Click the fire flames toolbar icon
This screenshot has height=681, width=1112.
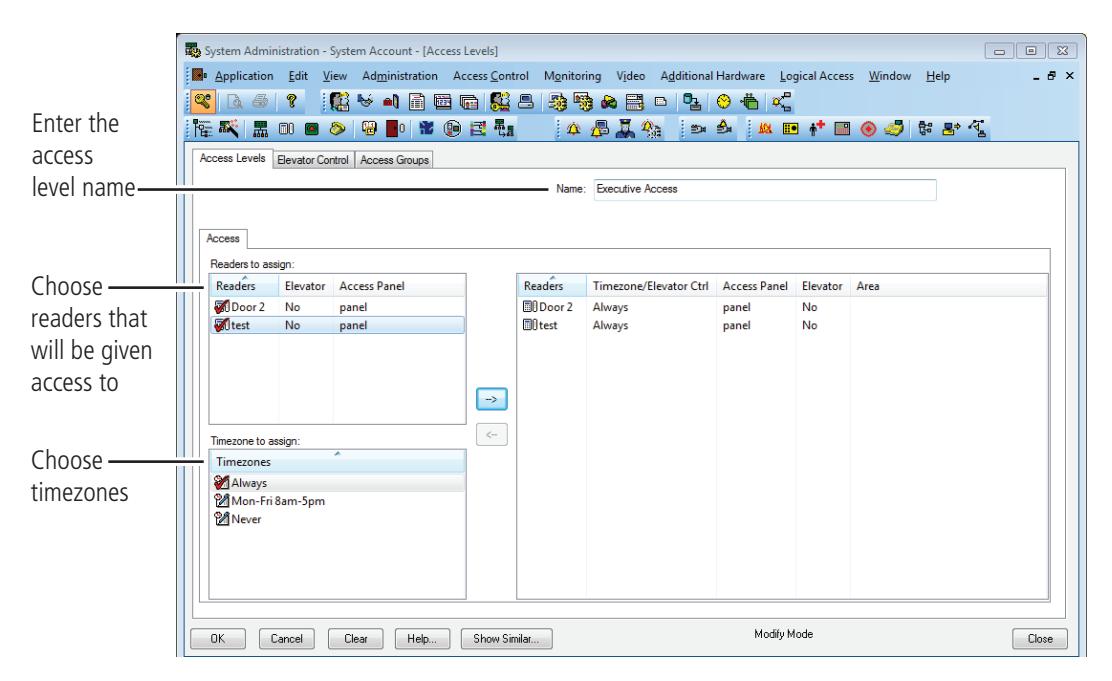pos(764,128)
